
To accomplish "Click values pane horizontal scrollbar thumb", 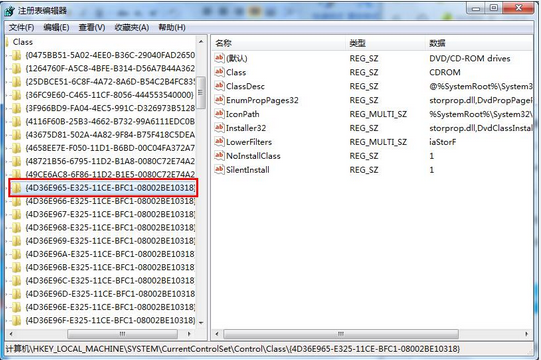I will pyautogui.click(x=341, y=334).
